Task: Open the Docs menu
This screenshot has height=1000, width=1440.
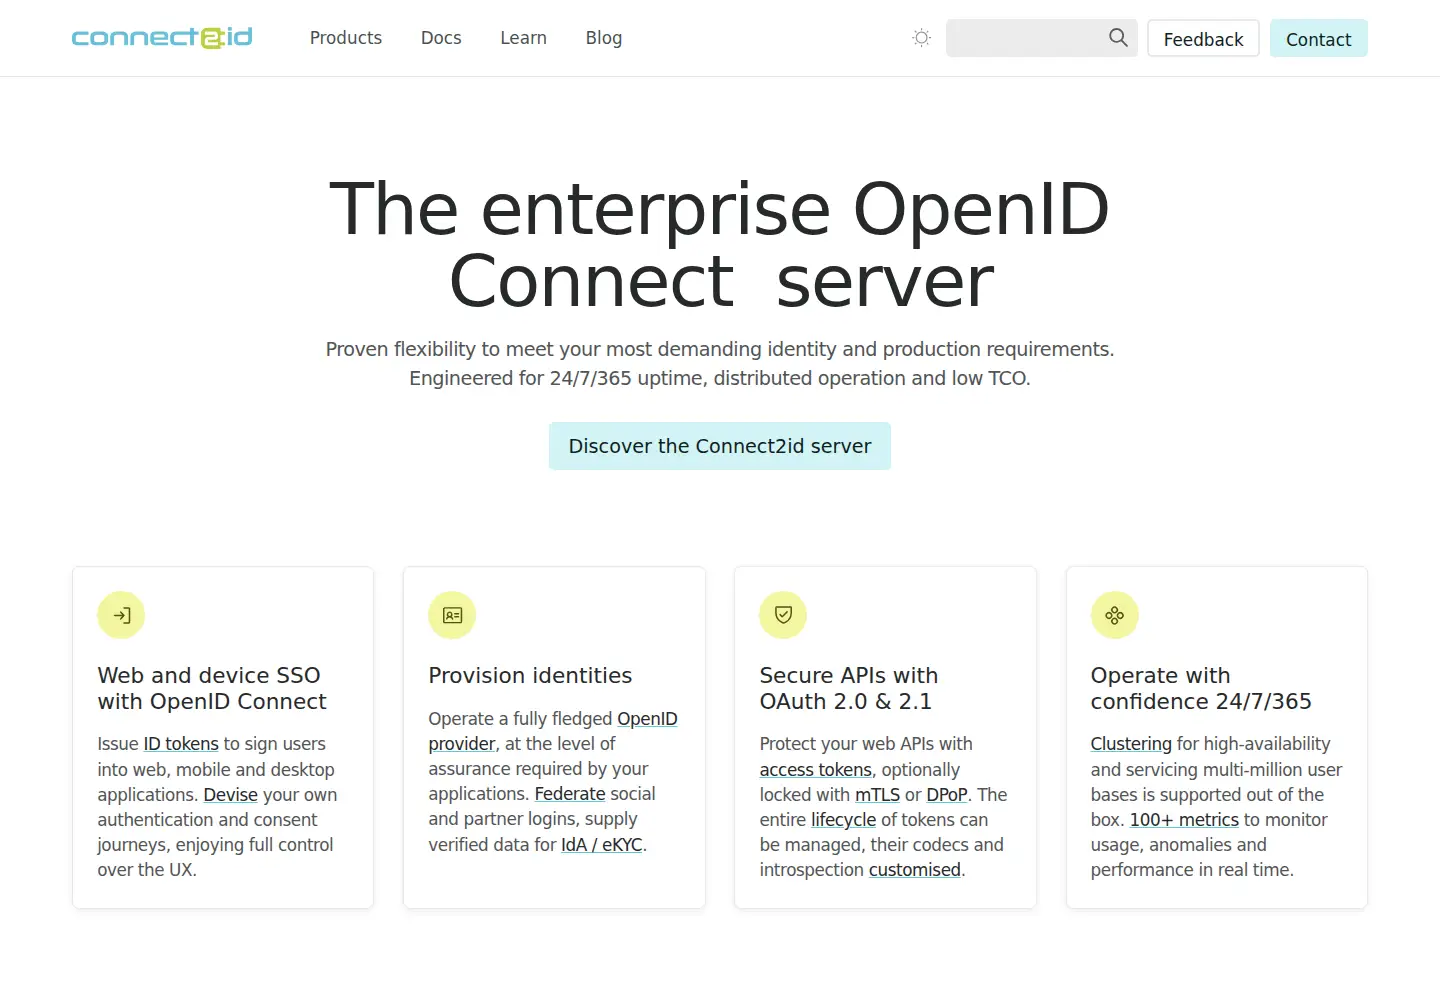Action: [x=441, y=38]
